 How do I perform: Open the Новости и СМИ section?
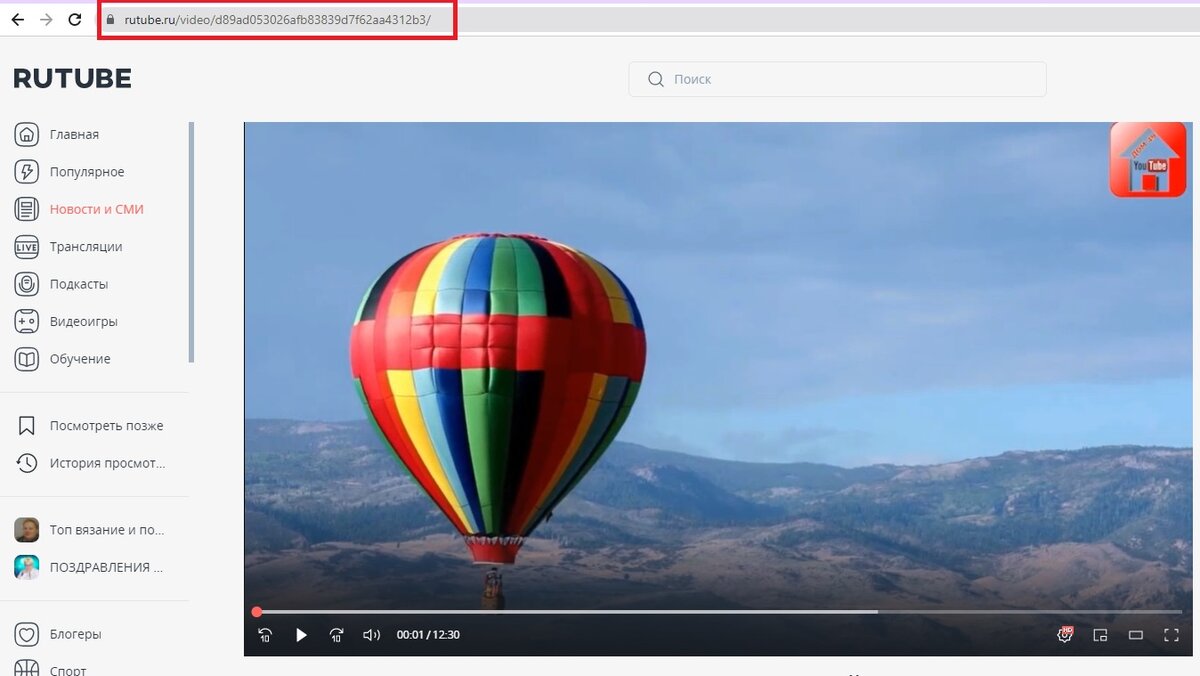coord(97,209)
